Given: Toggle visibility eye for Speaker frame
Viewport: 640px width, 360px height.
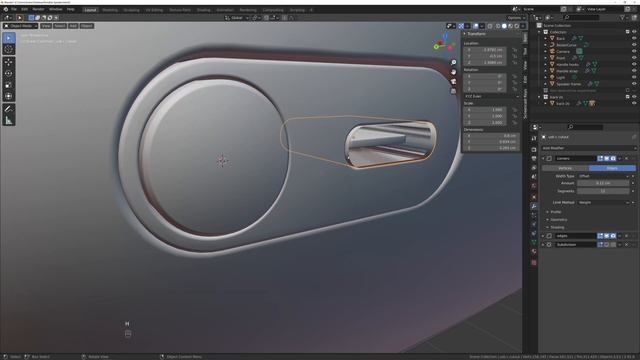Looking at the screenshot, I should (634, 84).
